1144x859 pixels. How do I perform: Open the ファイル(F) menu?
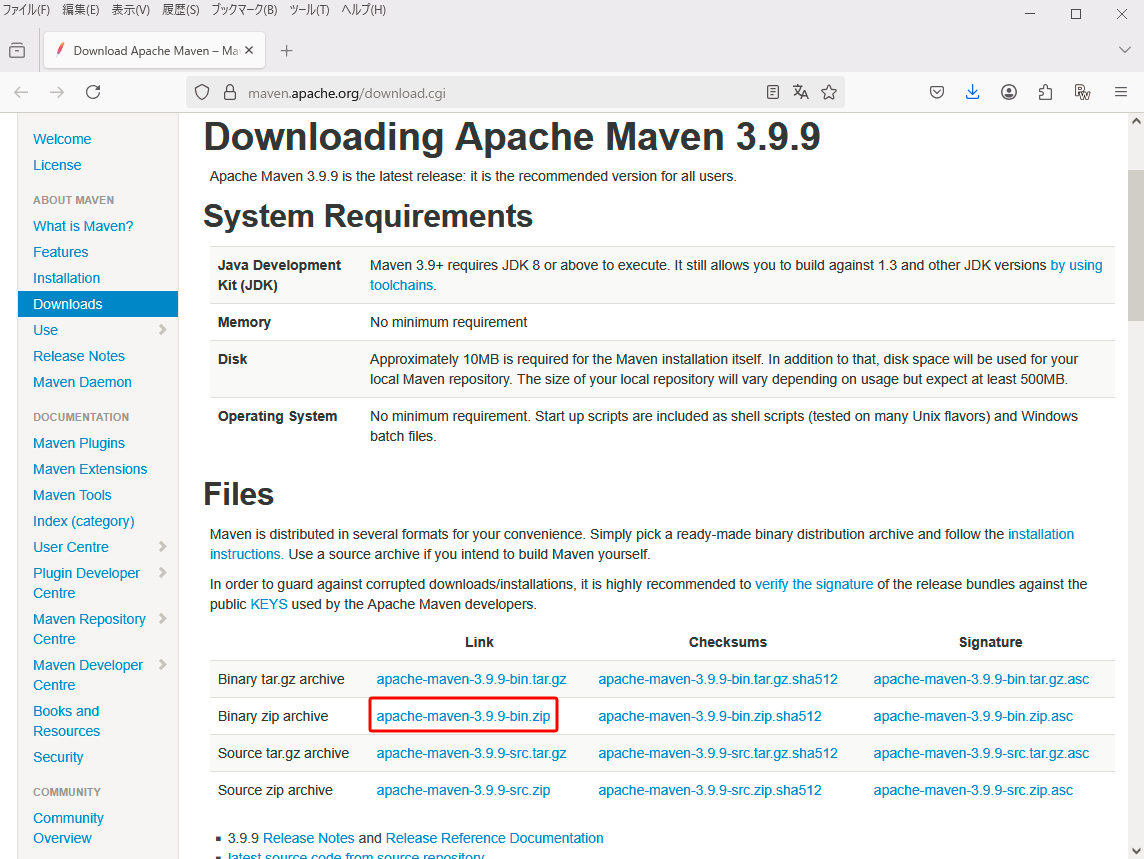(26, 10)
